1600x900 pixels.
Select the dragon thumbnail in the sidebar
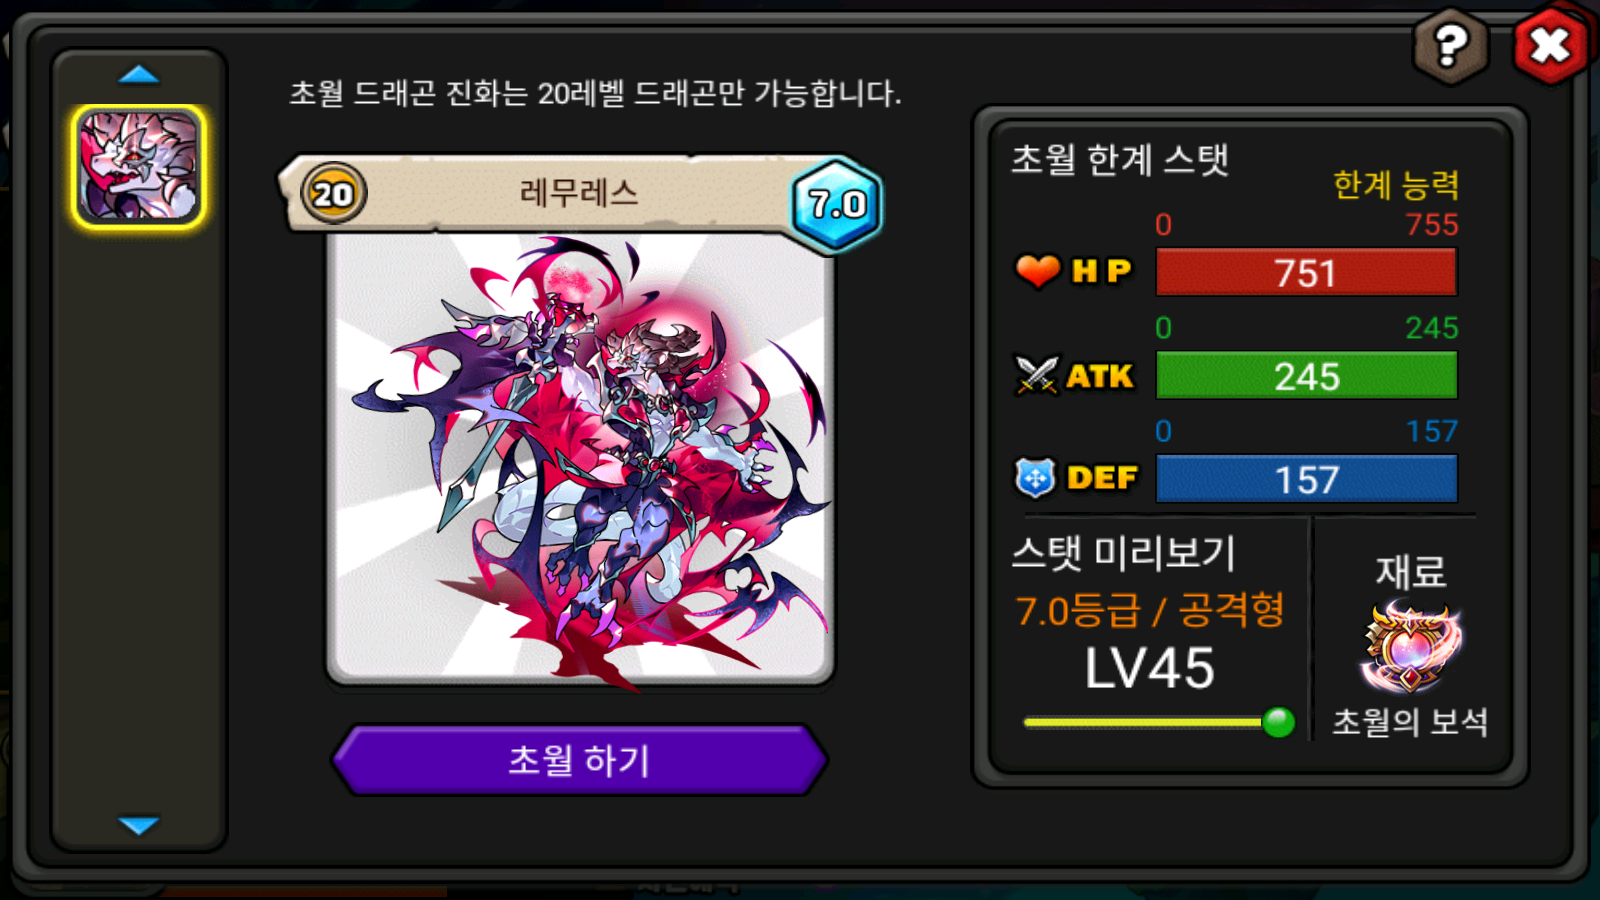tap(138, 166)
